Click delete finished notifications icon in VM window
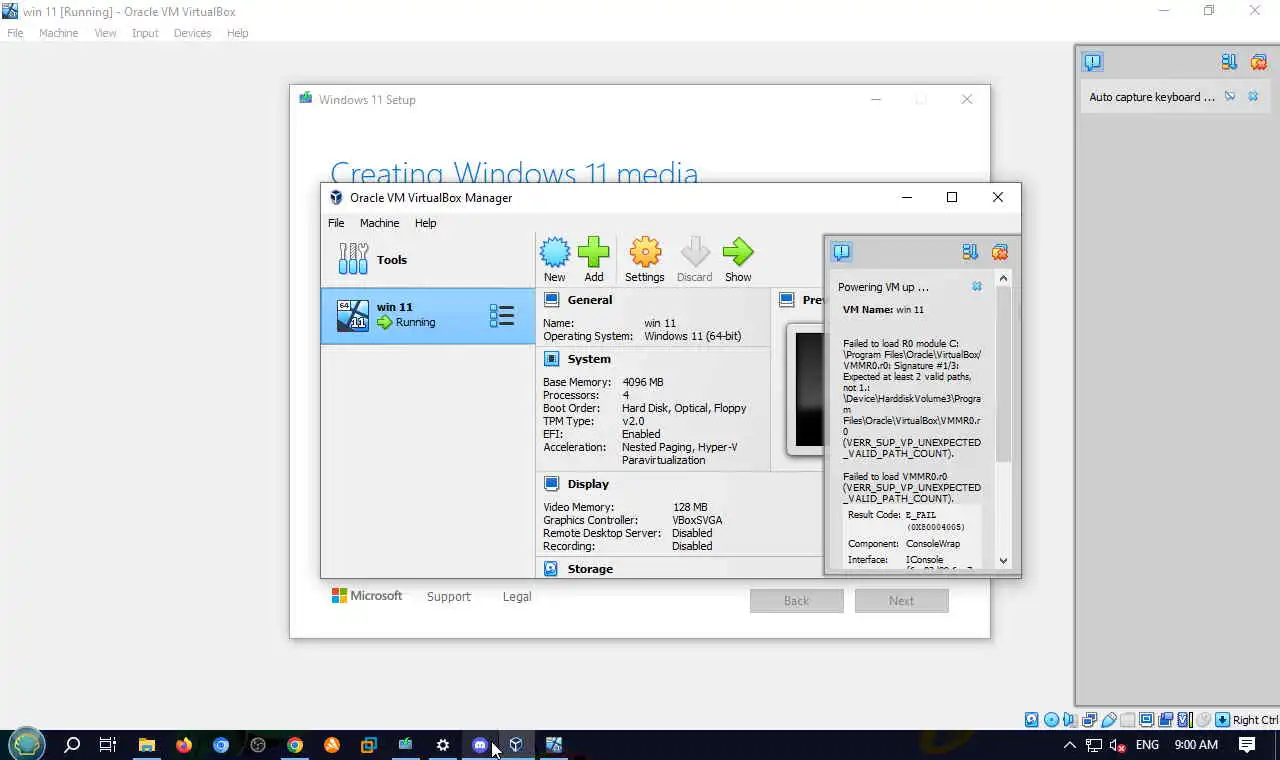 click(x=1259, y=62)
